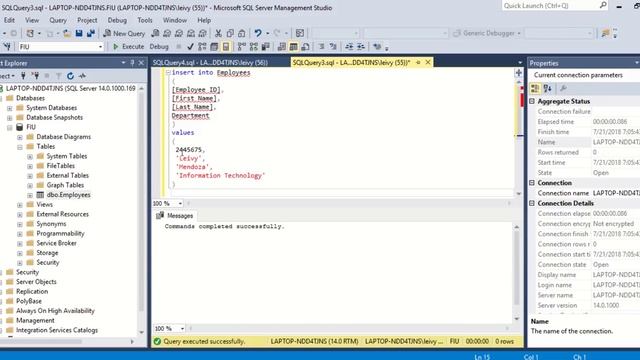Toggle Include Client Statistics
This screenshot has width=640, height=360.
pos(265,47)
